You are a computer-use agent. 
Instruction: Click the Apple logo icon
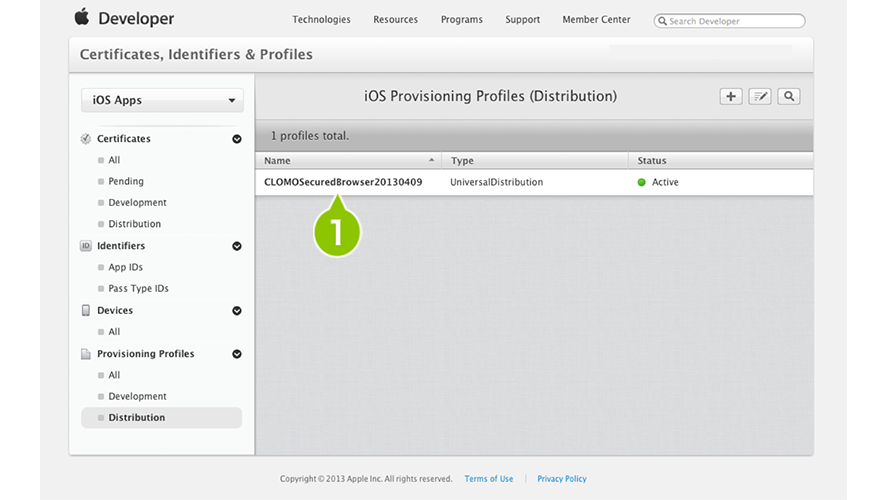coord(82,17)
